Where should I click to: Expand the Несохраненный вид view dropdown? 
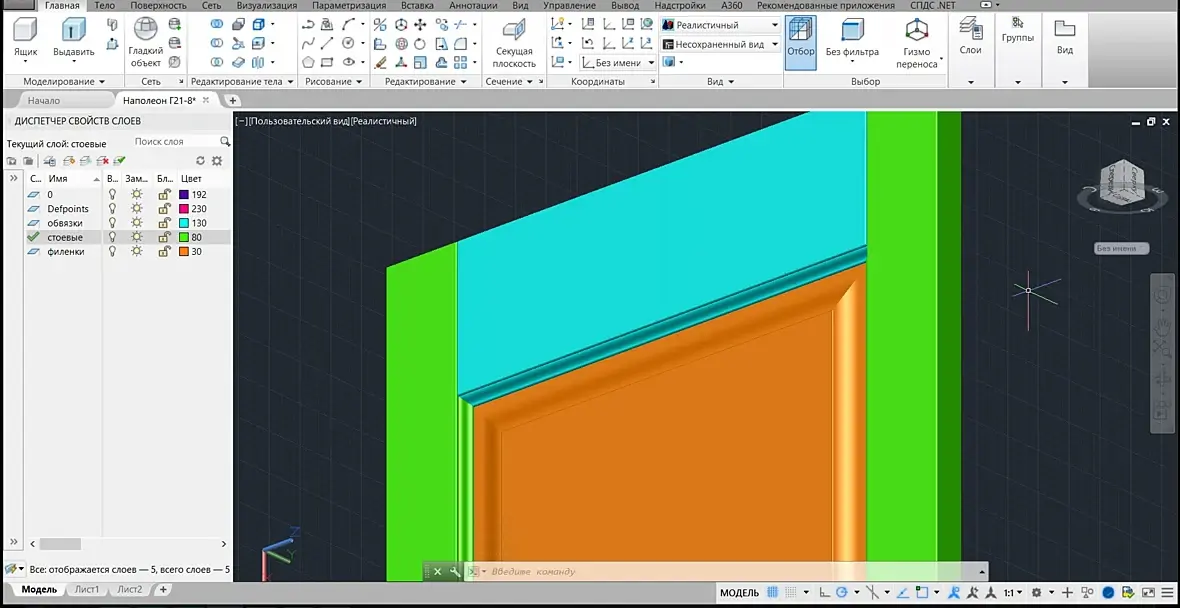720,44
